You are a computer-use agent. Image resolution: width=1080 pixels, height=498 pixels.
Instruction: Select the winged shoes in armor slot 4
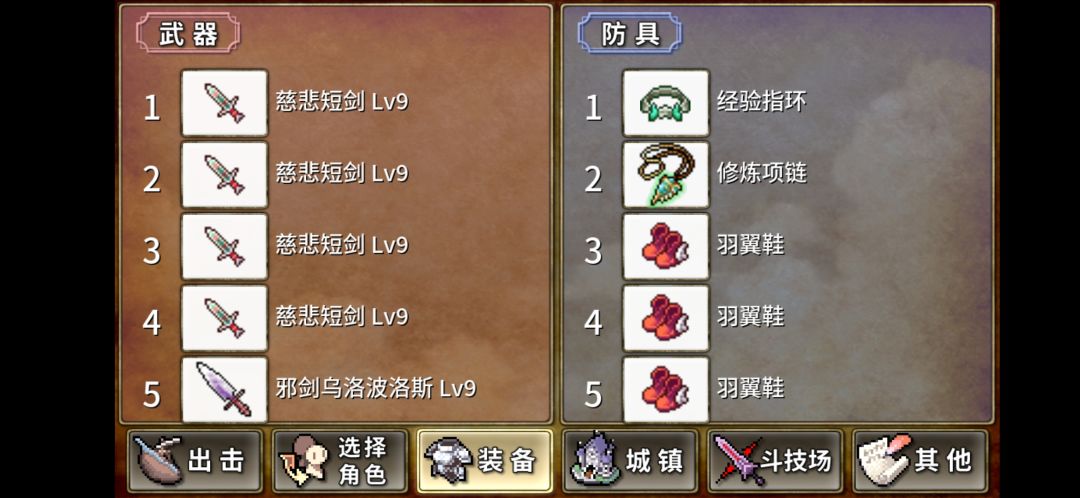coord(665,318)
